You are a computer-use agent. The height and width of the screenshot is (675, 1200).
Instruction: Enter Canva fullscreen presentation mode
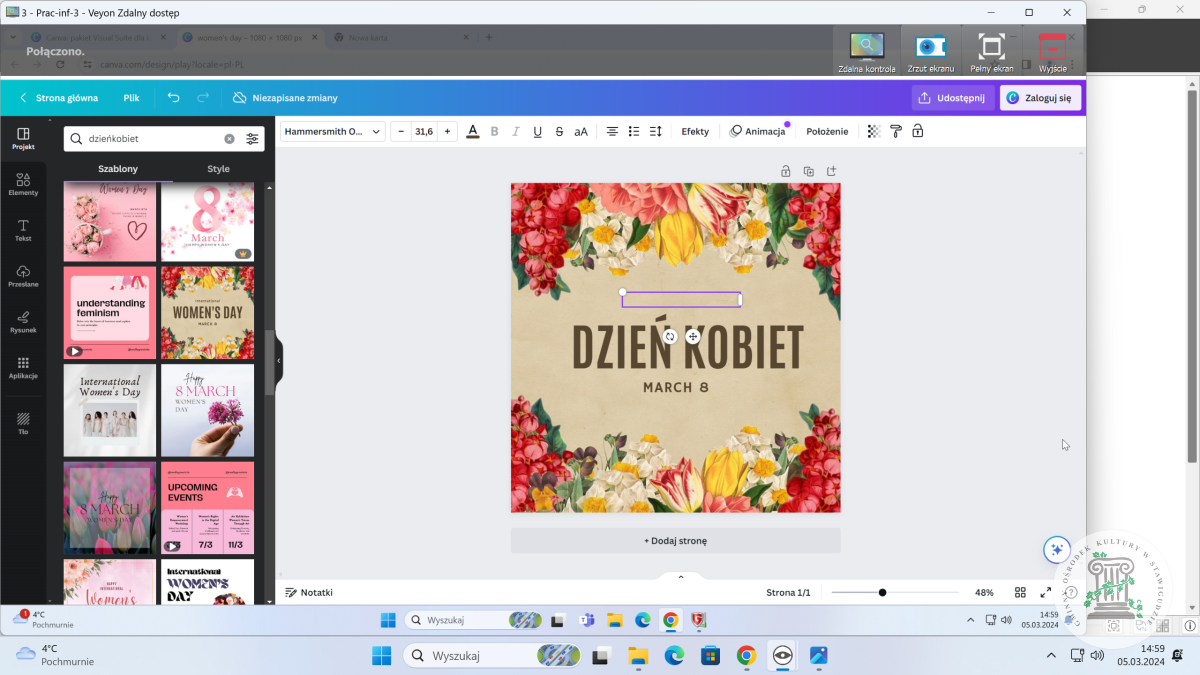(x=1046, y=592)
